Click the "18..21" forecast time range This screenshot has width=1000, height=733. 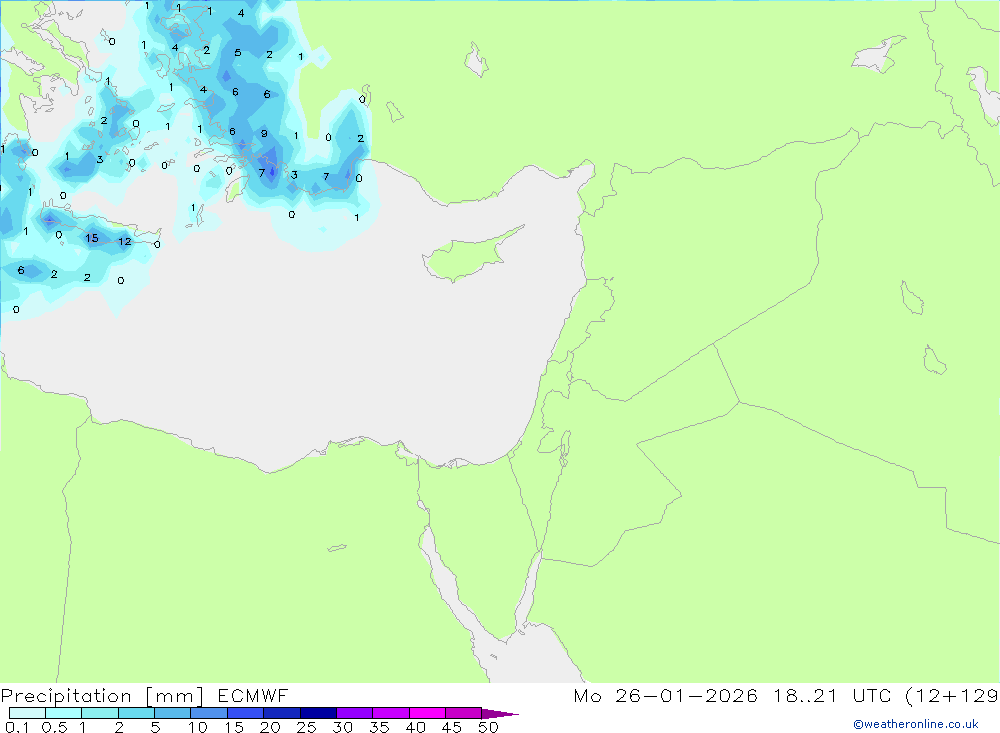pyautogui.click(x=805, y=695)
